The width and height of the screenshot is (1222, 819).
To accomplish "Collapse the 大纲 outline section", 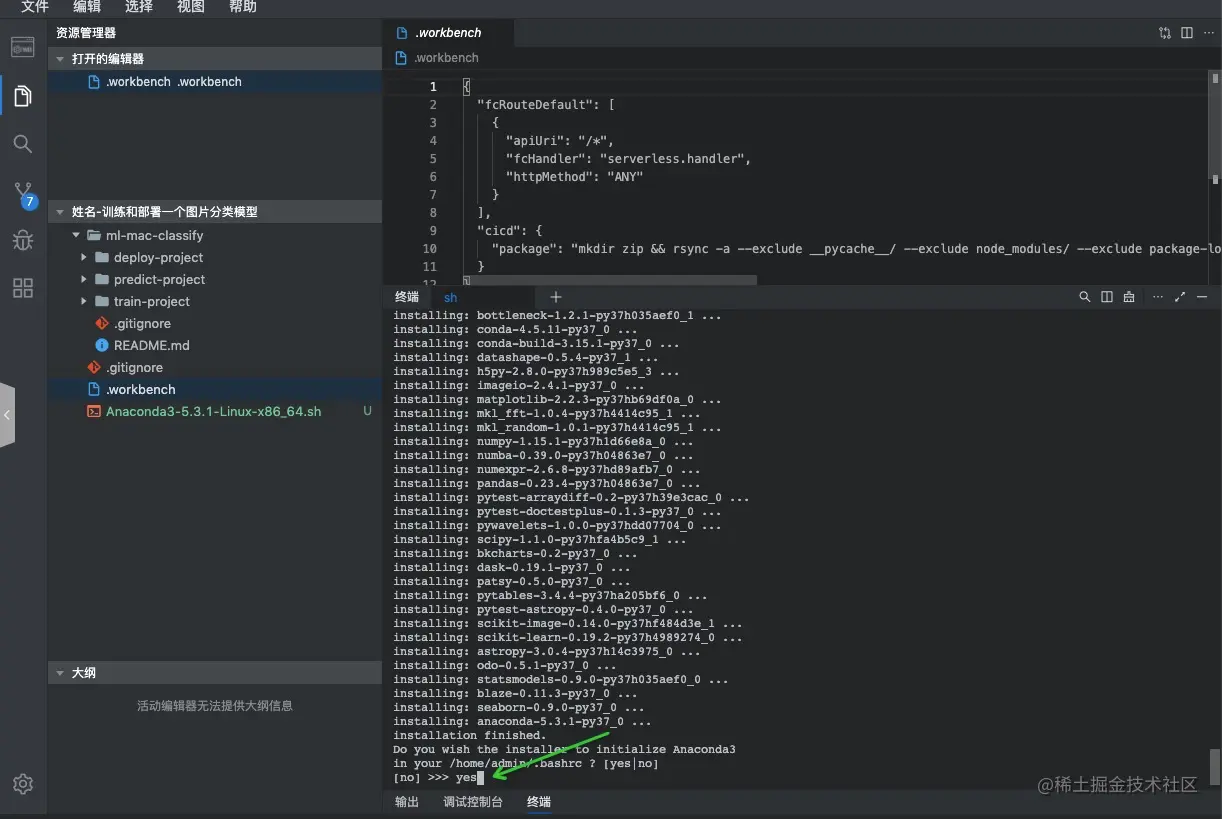I will 61,673.
